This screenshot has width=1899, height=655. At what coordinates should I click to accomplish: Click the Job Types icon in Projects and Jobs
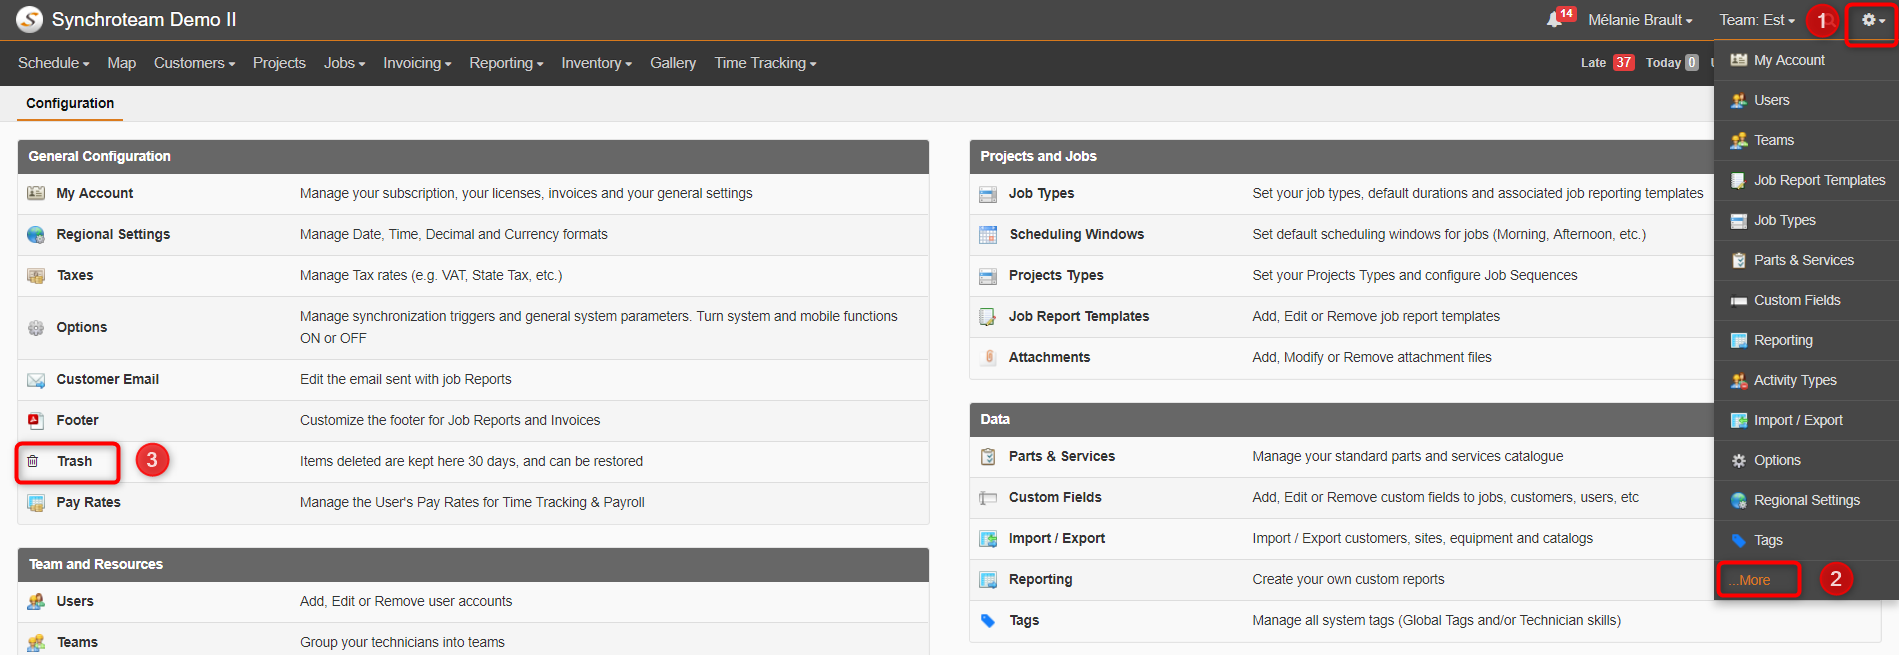coord(988,194)
